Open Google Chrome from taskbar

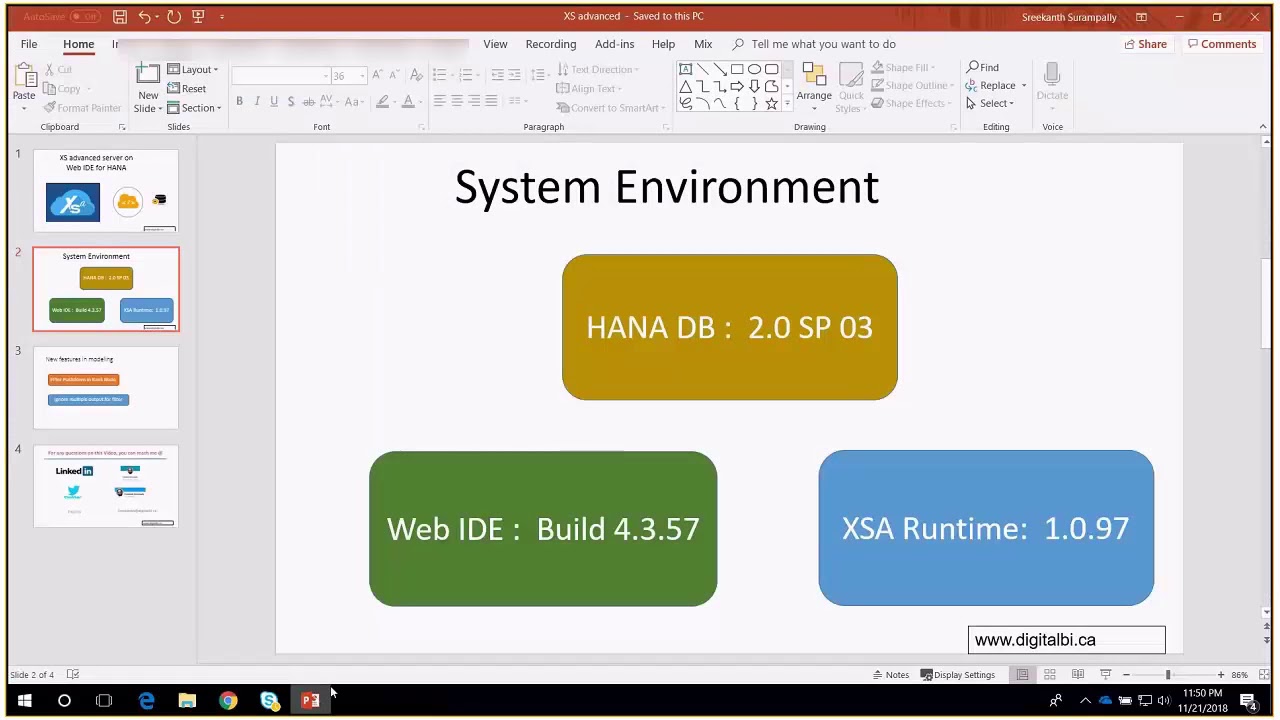coord(228,700)
